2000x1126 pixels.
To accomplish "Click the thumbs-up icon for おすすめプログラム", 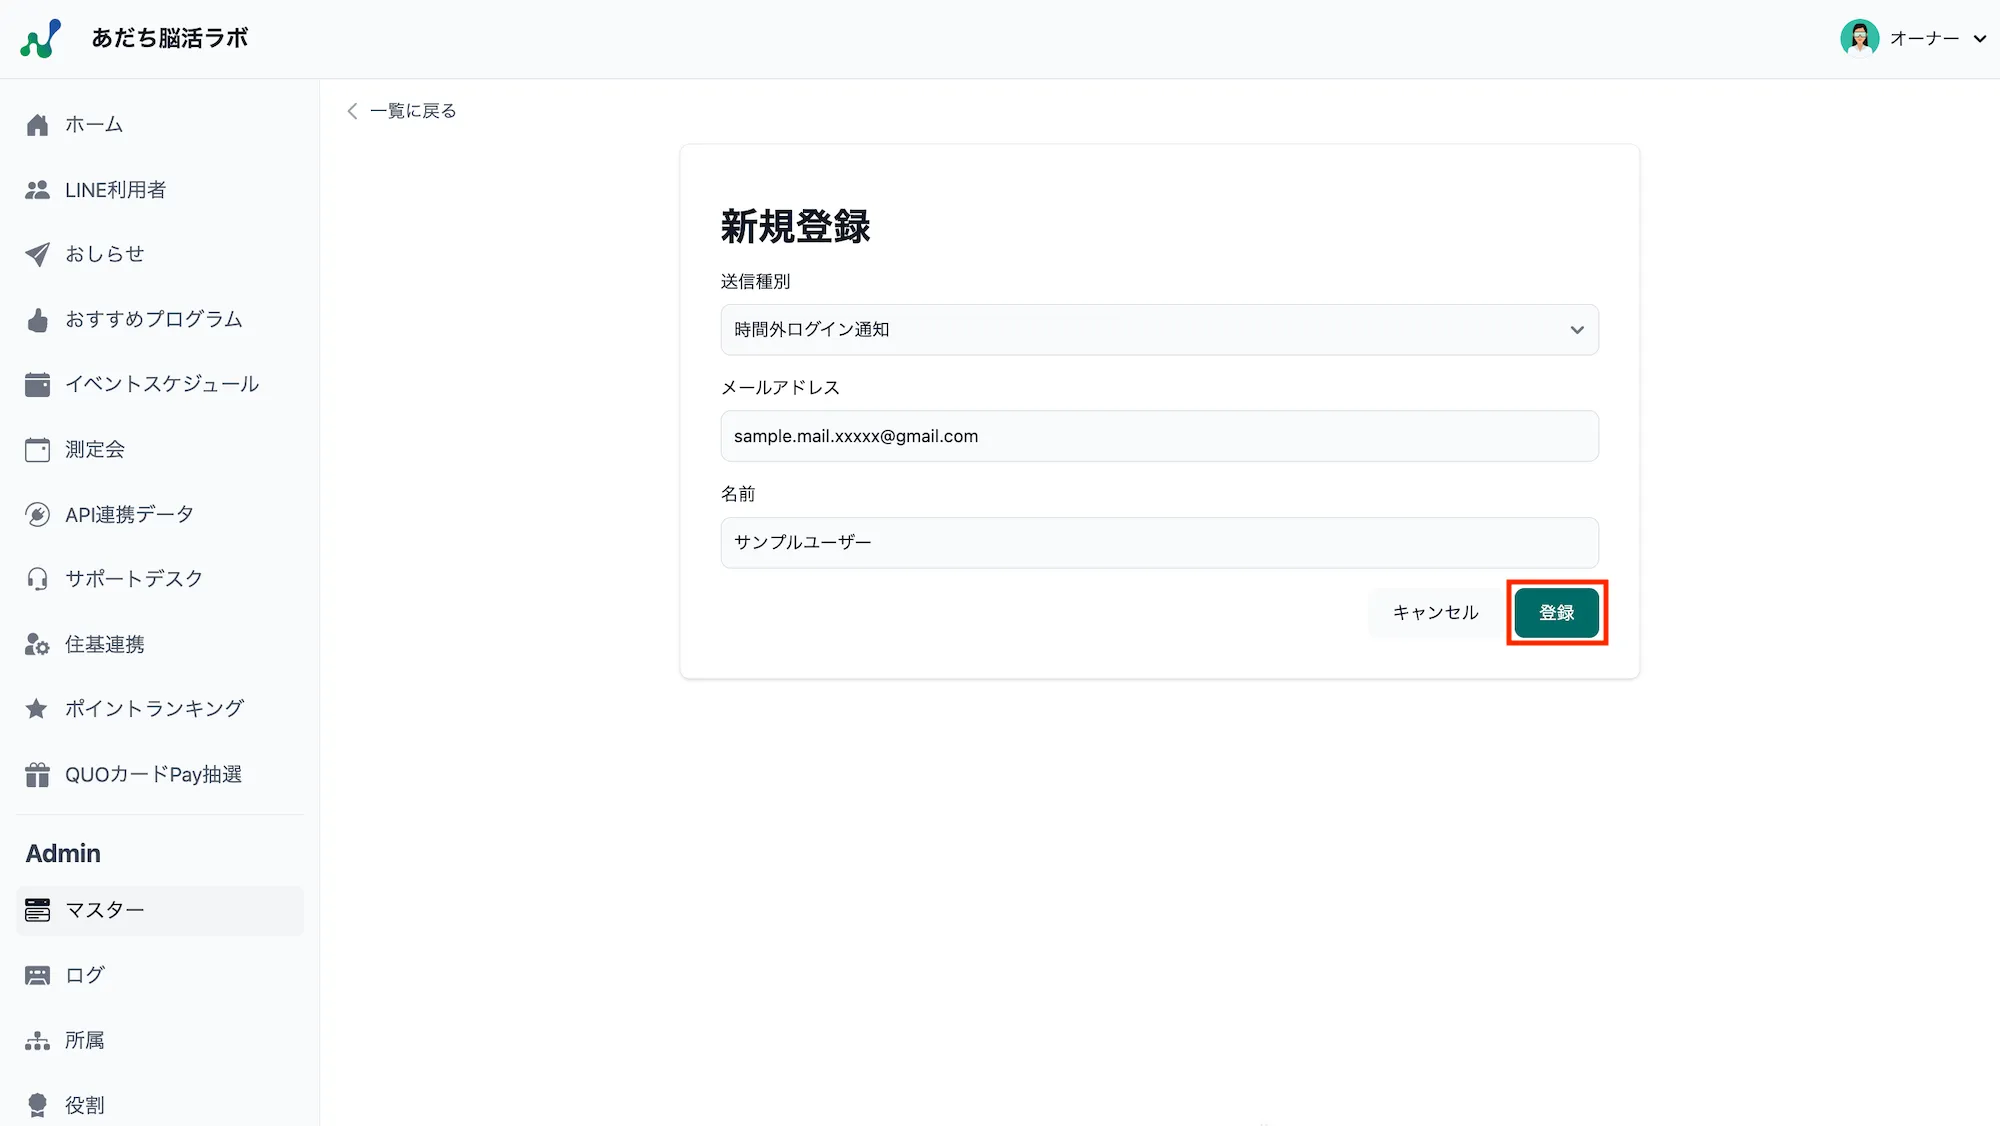I will 37,319.
